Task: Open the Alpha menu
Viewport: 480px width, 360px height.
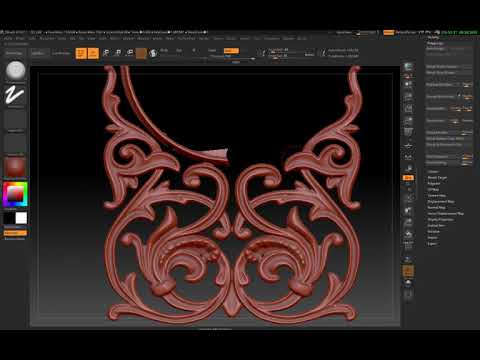Action: (7, 39)
